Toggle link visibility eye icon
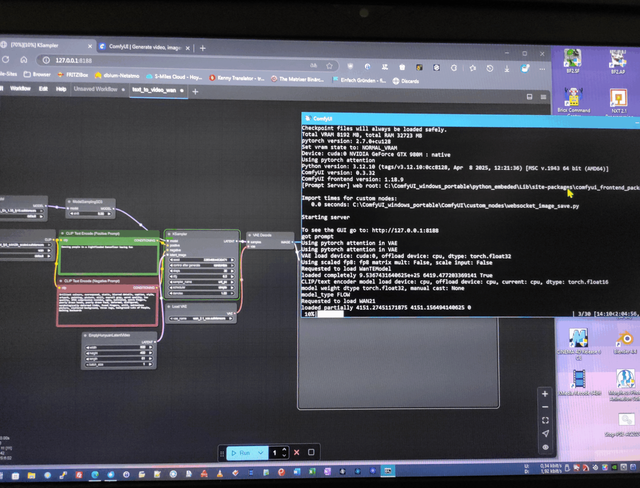The width and height of the screenshot is (640, 488). pyautogui.click(x=545, y=447)
